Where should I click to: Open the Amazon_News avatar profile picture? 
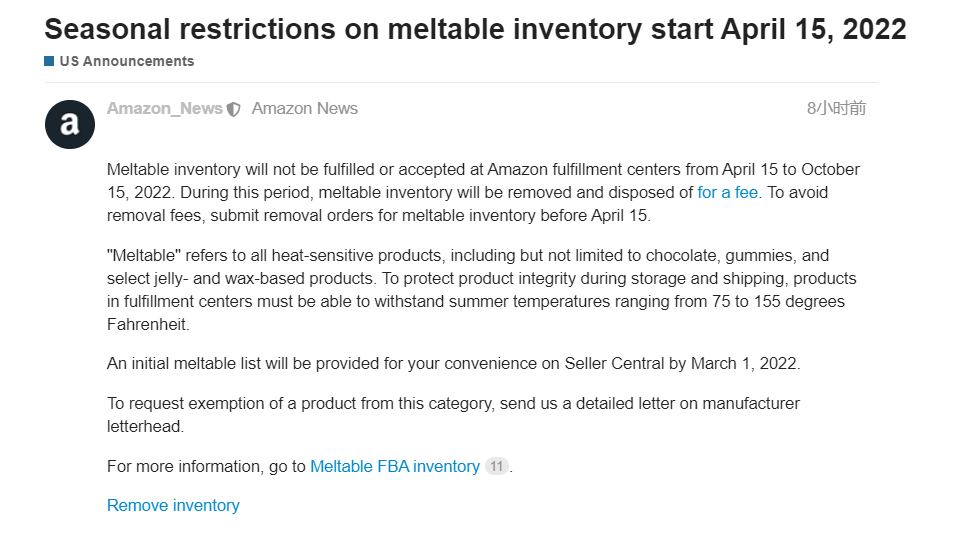coord(70,124)
